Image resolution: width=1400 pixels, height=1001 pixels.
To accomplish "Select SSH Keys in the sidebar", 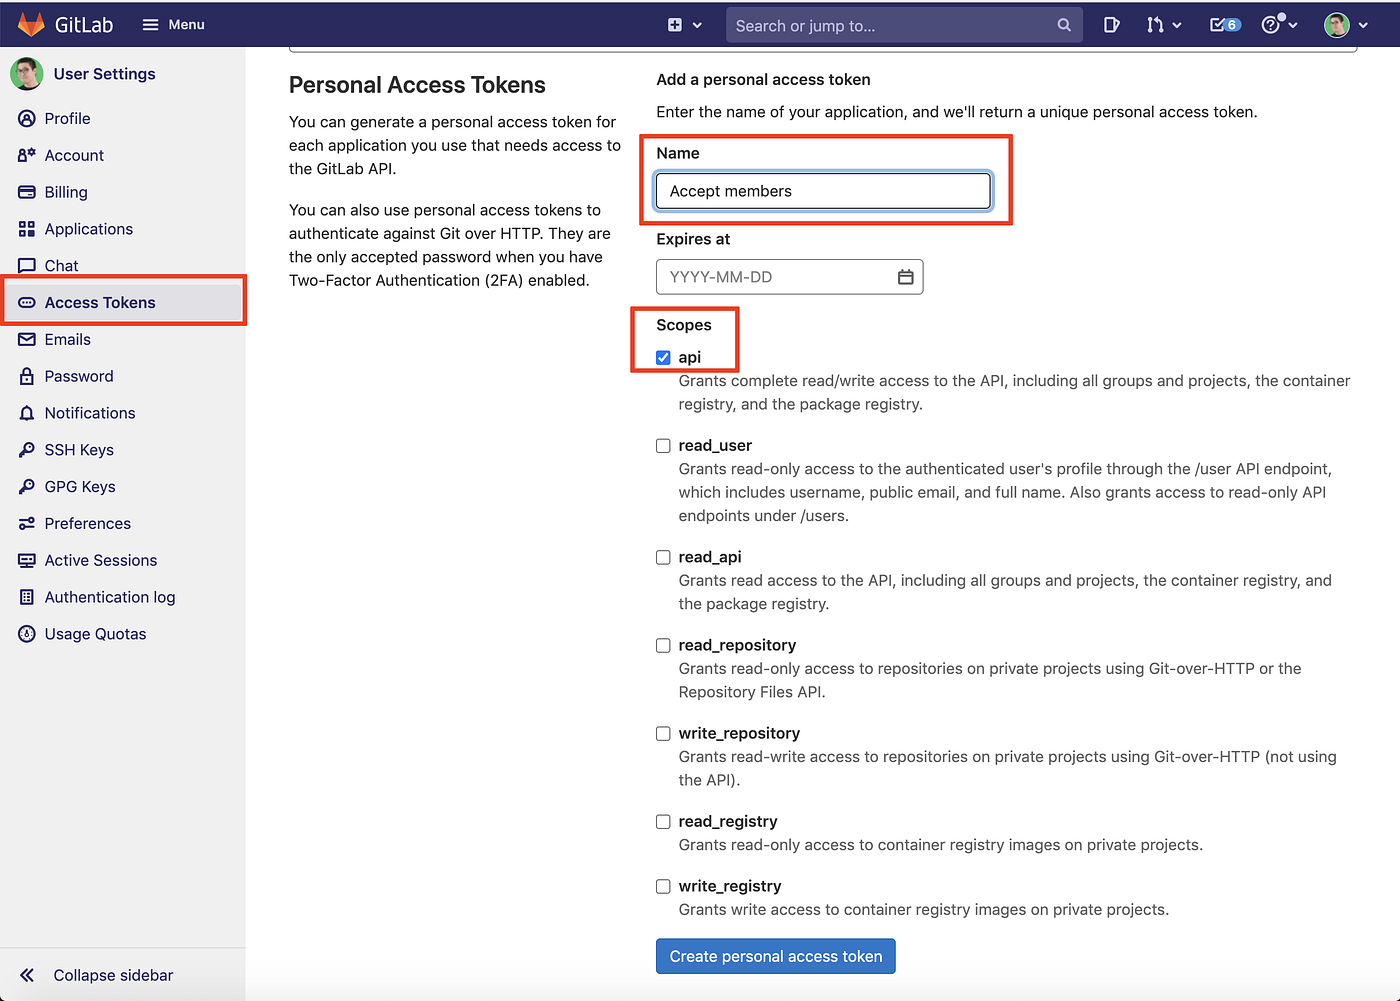I will pos(79,449).
